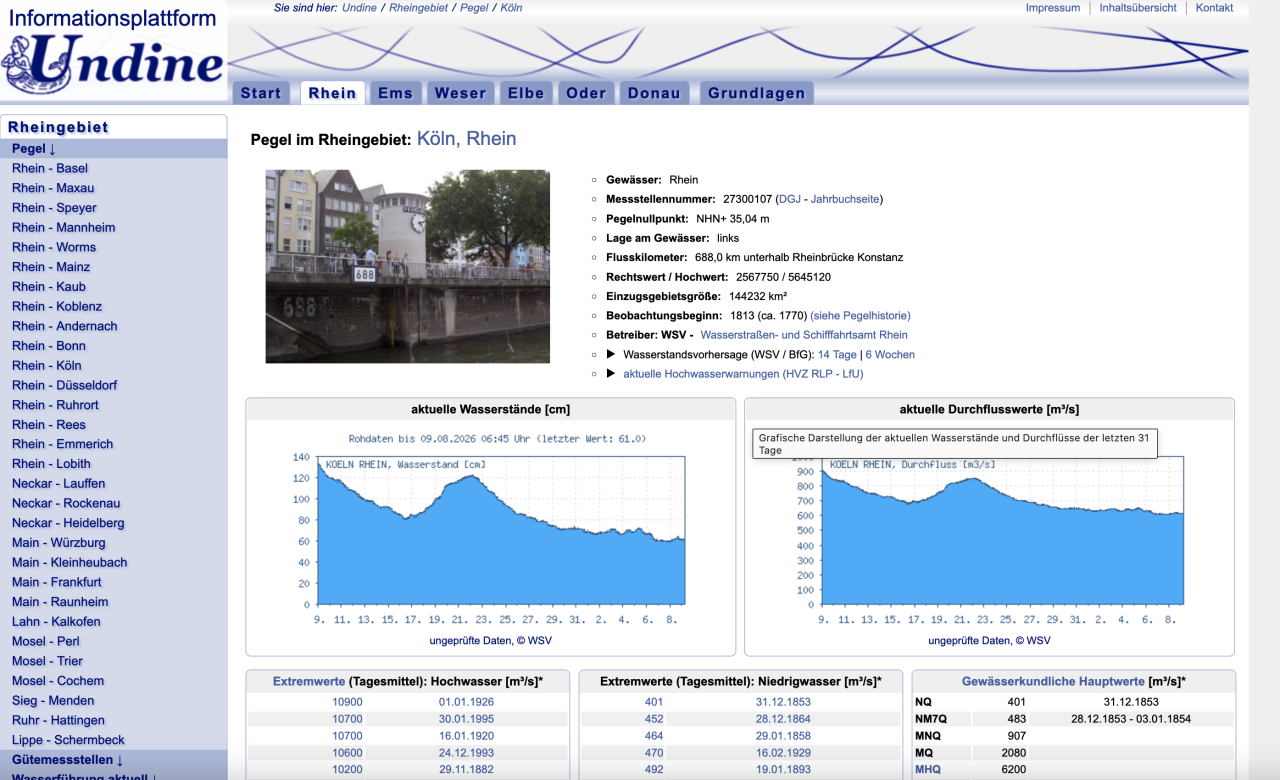Select Rhein - Lobith gauge
Viewport: 1280px width, 780px height.
click(51, 463)
